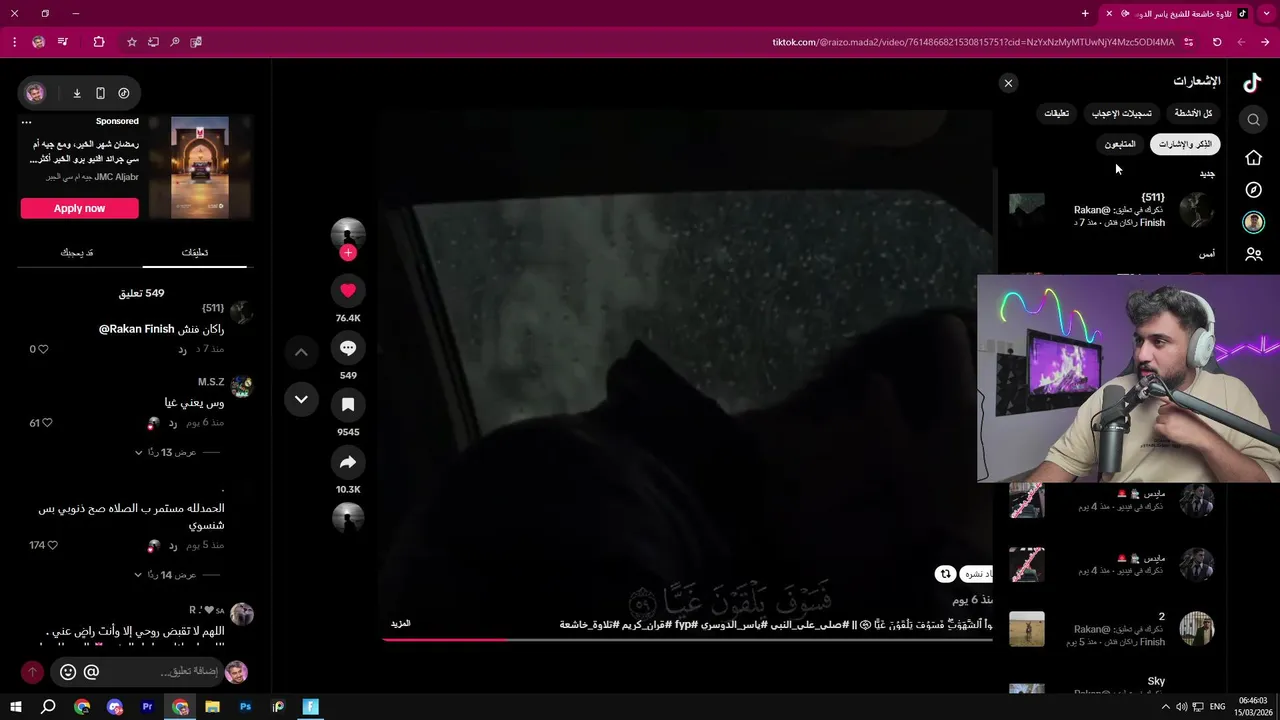Click the add comment input field

(x=190, y=672)
